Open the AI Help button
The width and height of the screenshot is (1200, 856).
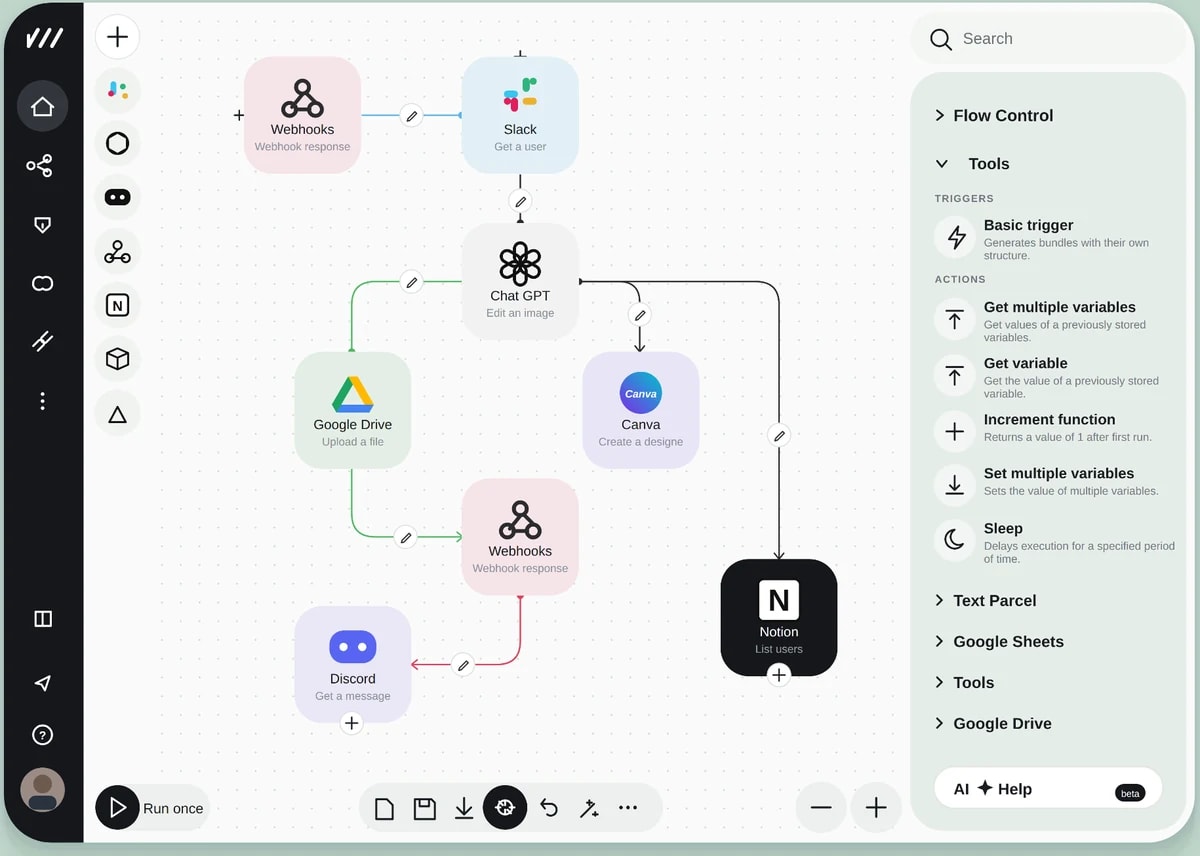point(1048,789)
